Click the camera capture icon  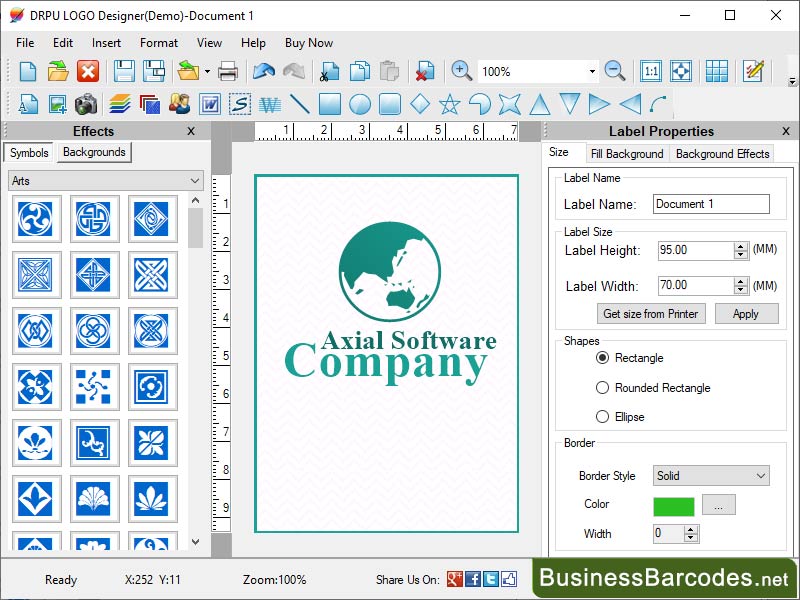(85, 103)
